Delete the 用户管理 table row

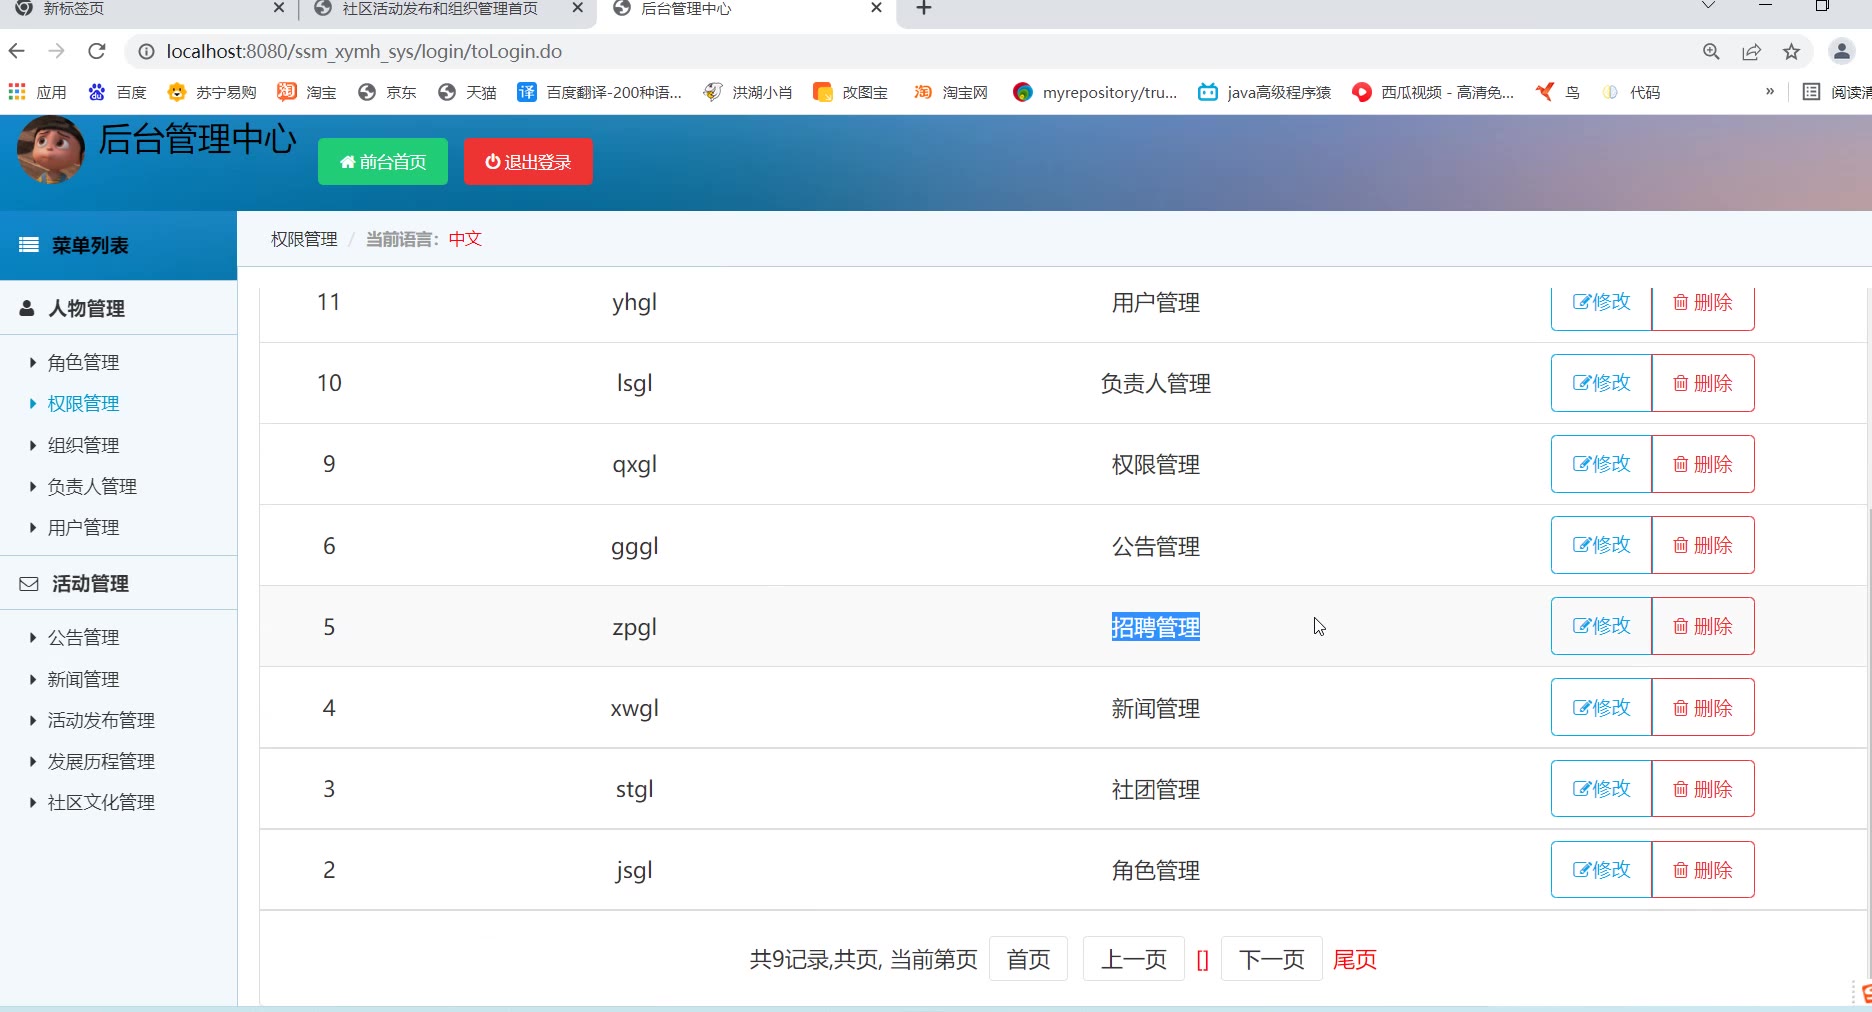pyautogui.click(x=1703, y=308)
